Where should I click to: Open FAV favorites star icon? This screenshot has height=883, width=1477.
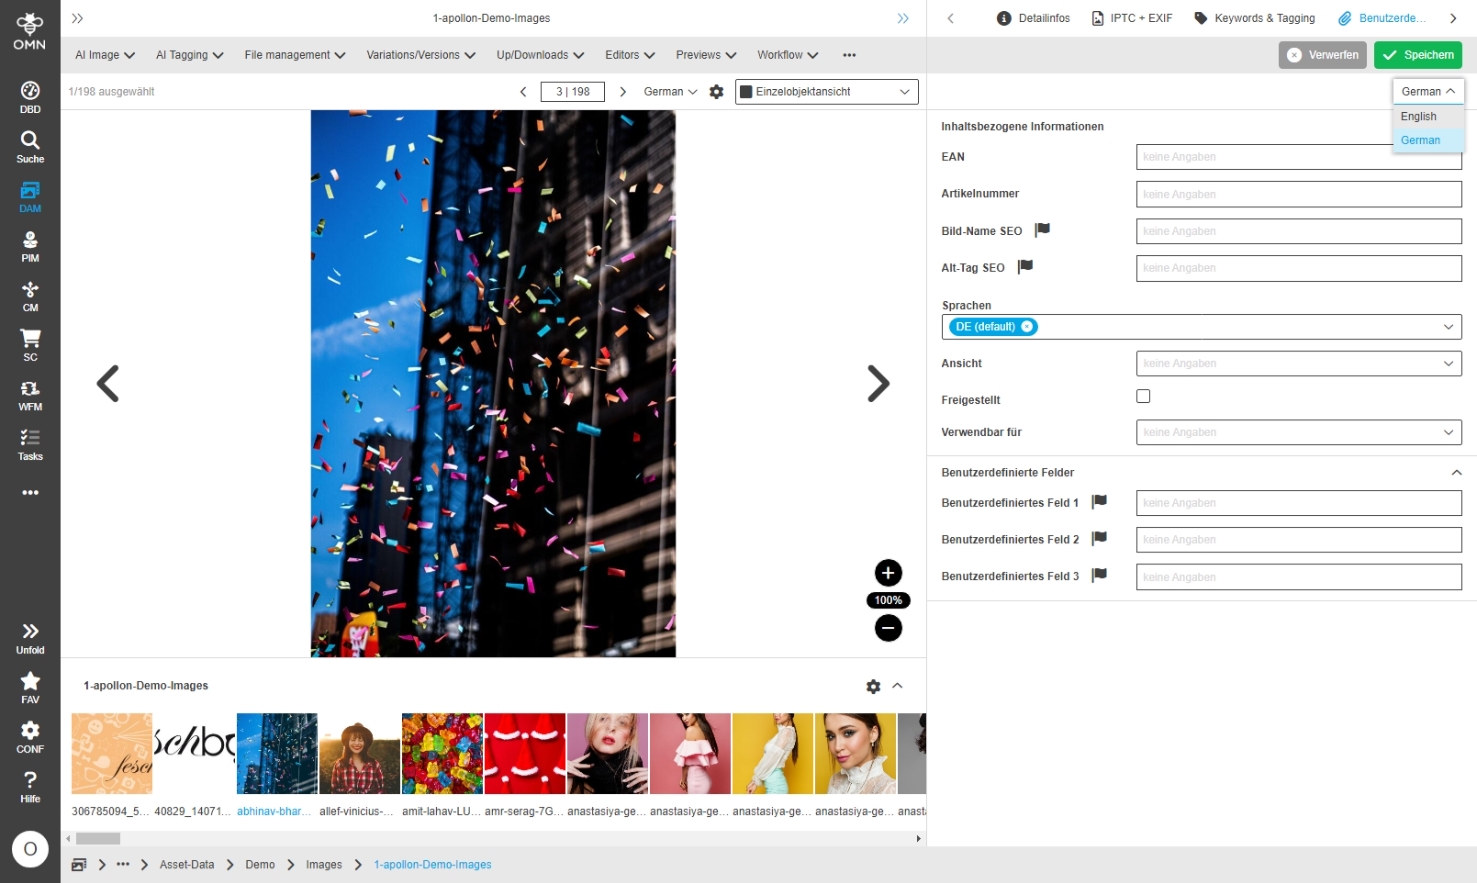click(30, 686)
